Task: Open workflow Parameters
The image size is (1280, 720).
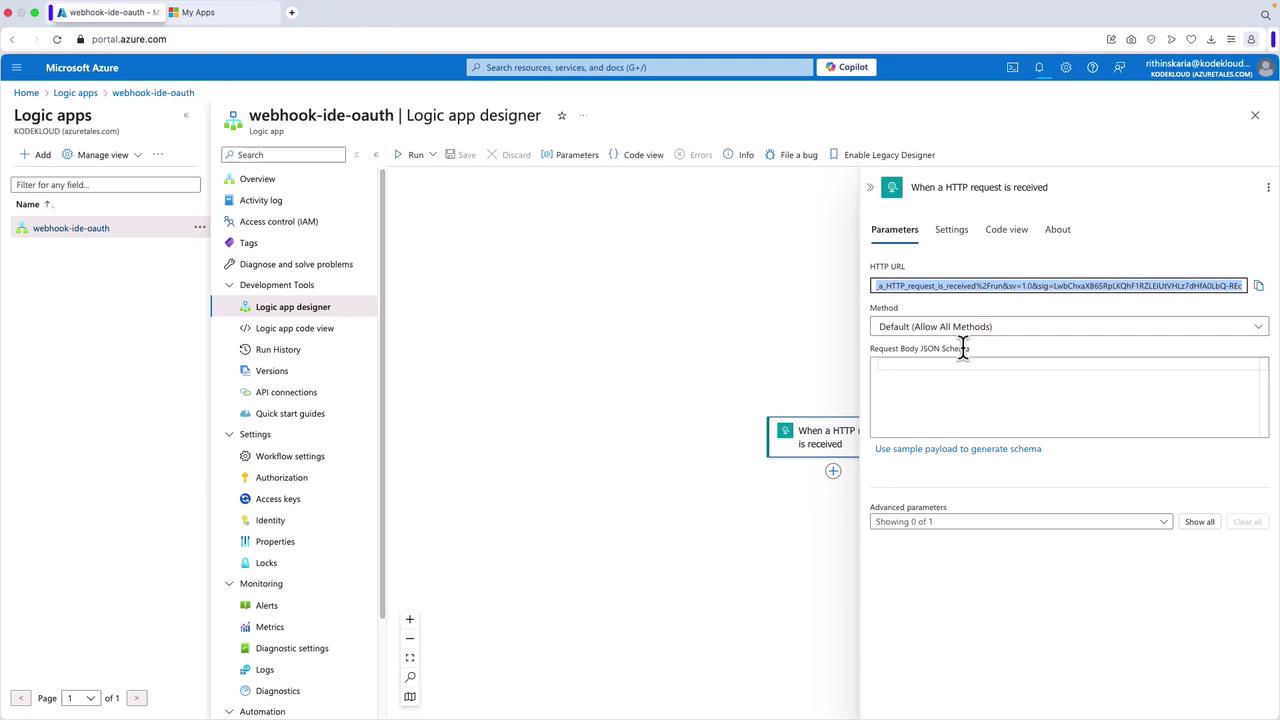Action: click(x=570, y=155)
